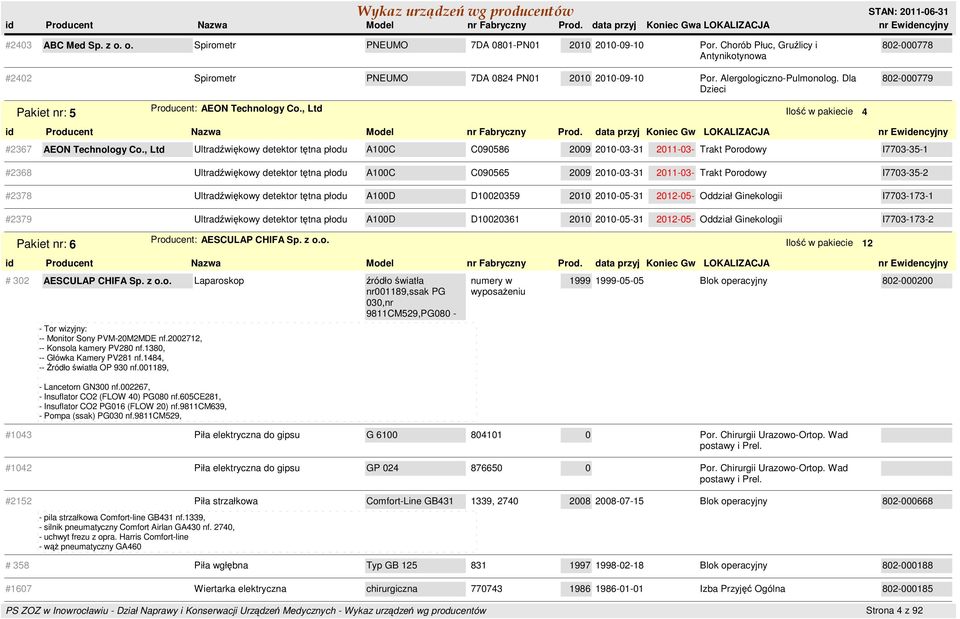
Task: Click inventory number '802-000668'
Action: [916, 501]
